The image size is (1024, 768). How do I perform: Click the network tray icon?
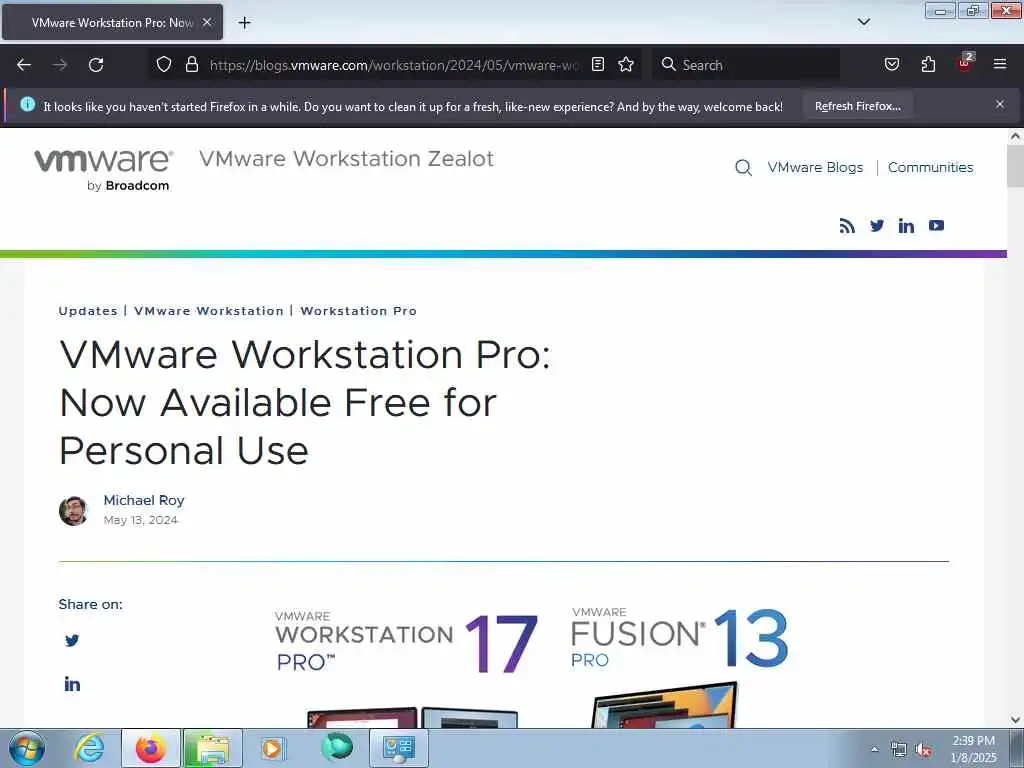point(899,750)
